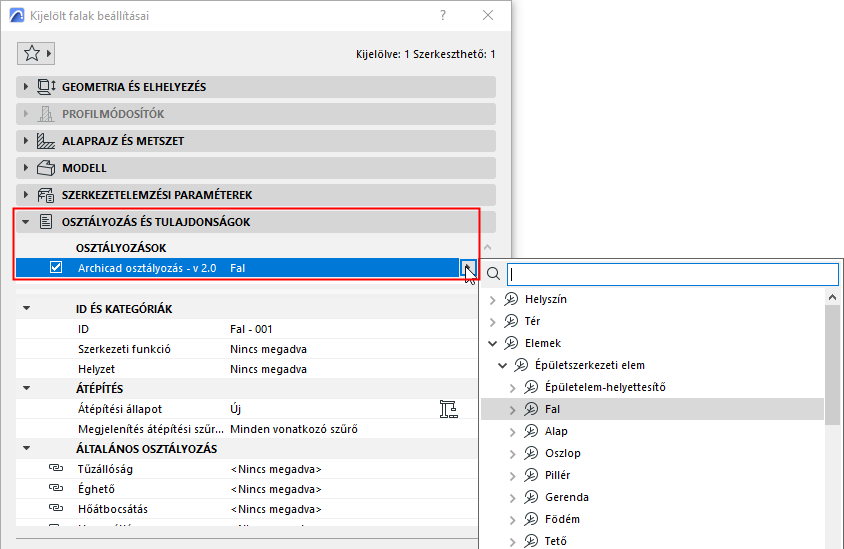Click the link icon next to Éghető
Image resolution: width=844 pixels, height=549 pixels.
tap(55, 488)
